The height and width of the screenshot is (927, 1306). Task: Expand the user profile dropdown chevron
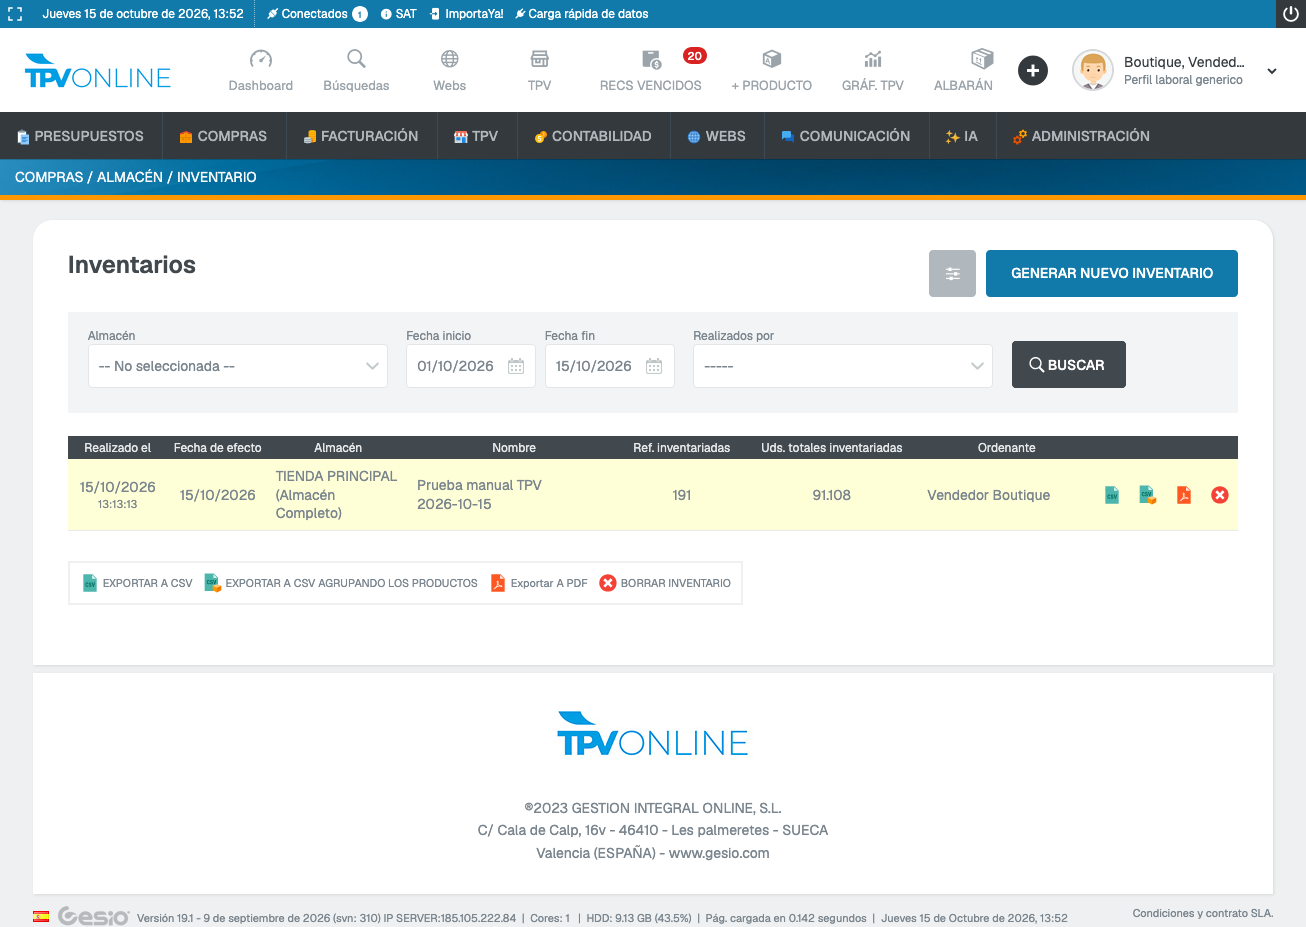[x=1272, y=71]
